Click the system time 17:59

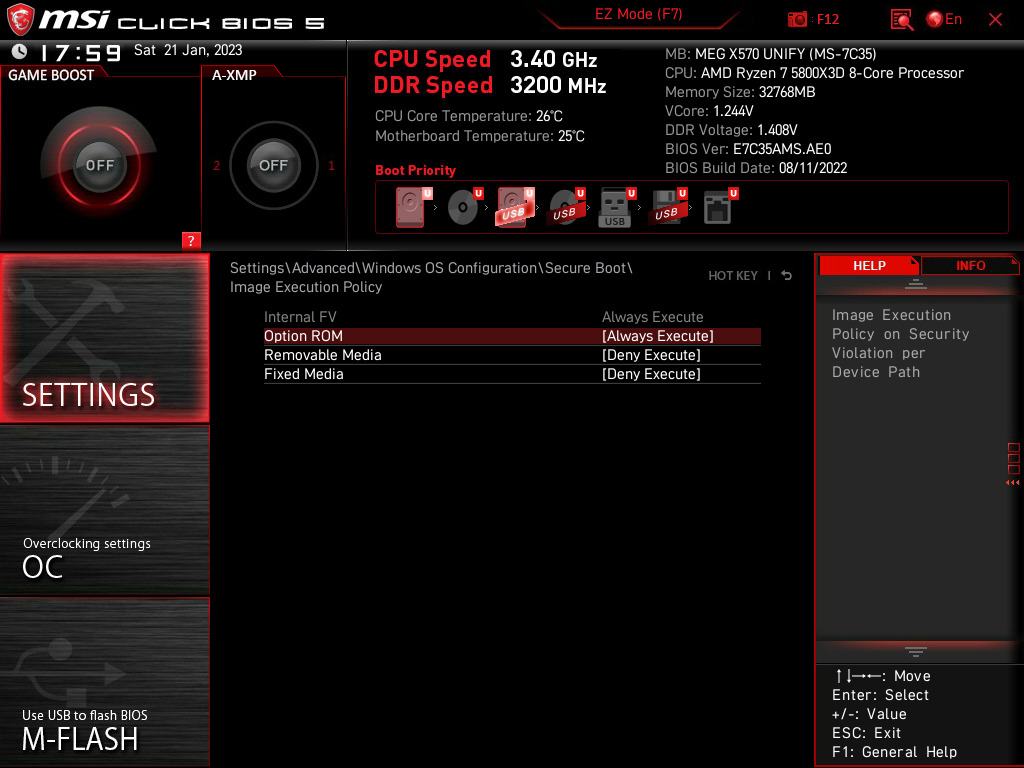pyautogui.click(x=80, y=52)
